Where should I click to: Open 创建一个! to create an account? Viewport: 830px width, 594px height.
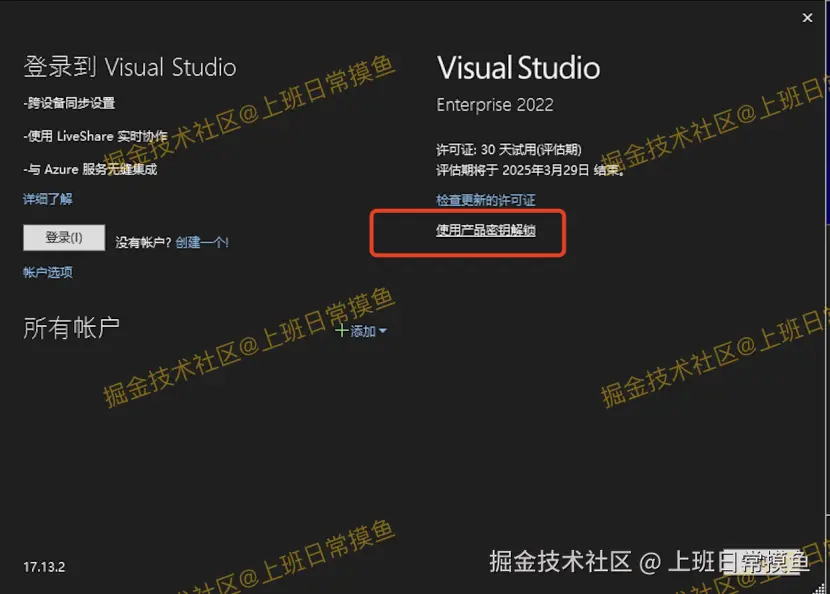(201, 241)
